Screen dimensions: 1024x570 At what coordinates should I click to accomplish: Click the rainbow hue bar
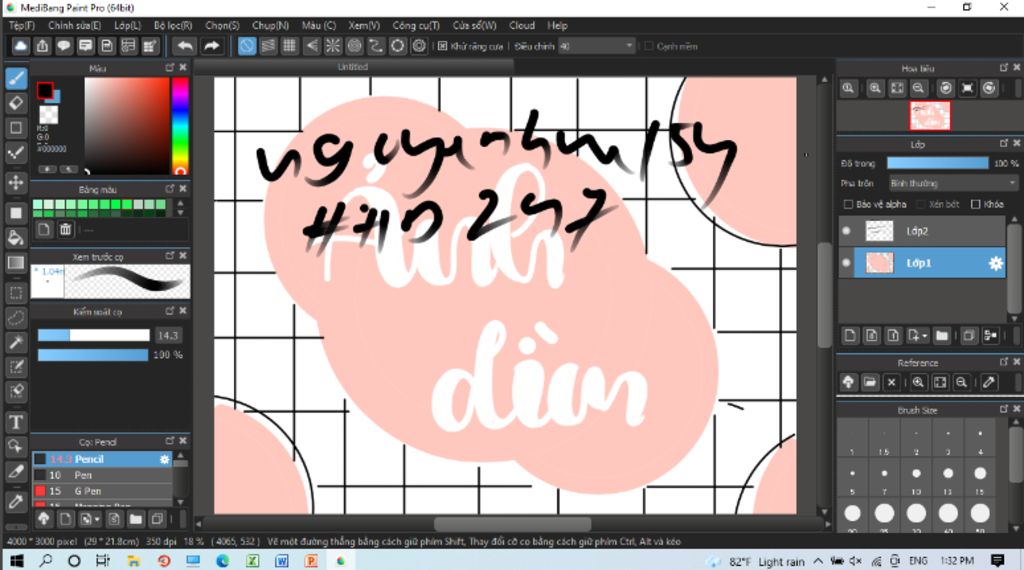(180, 126)
